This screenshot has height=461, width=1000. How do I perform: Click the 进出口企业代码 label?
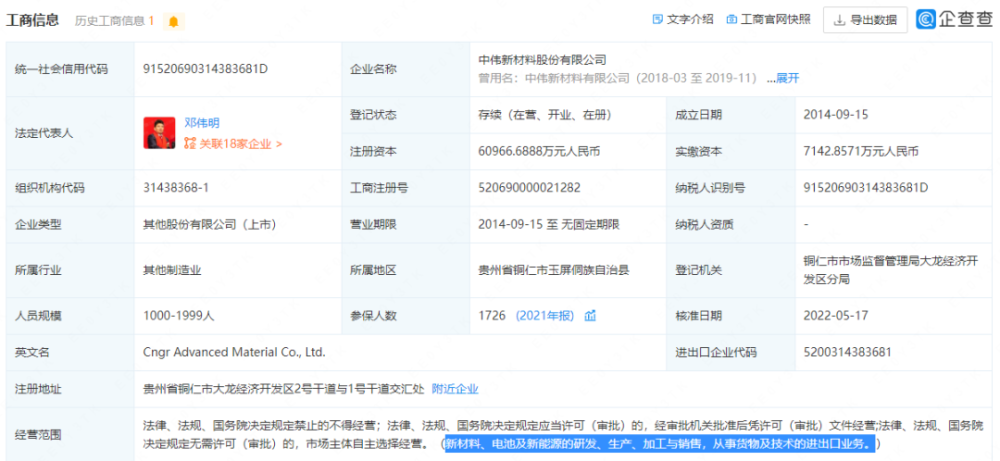click(x=716, y=351)
